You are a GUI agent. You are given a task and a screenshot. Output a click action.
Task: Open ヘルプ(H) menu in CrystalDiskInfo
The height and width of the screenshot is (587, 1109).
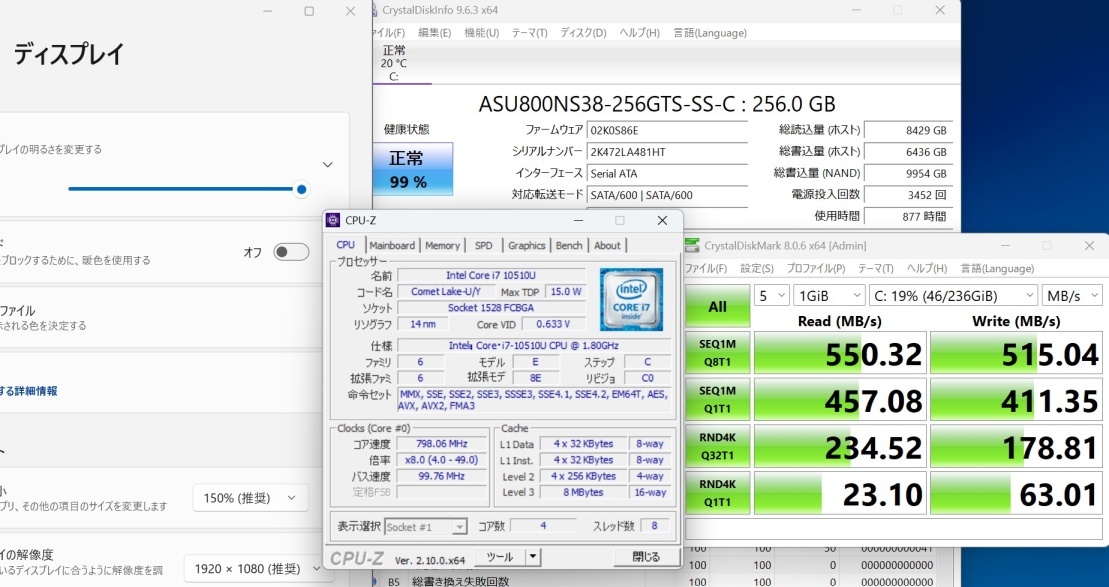[x=639, y=33]
